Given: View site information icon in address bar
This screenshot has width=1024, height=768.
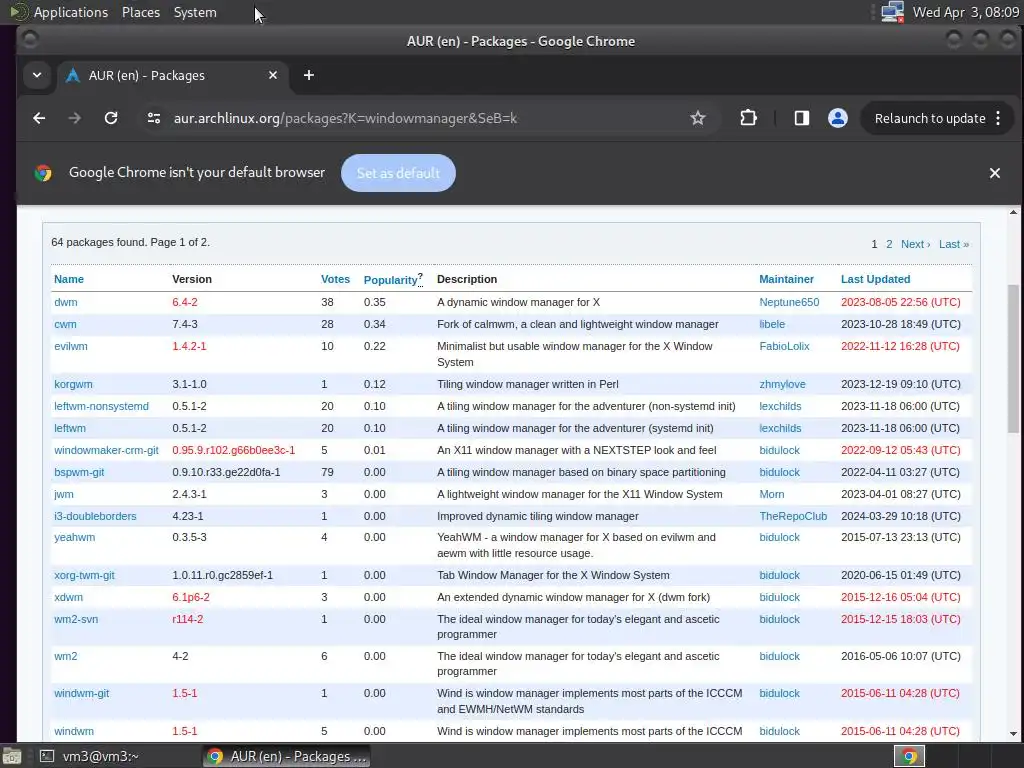Looking at the screenshot, I should 154,118.
